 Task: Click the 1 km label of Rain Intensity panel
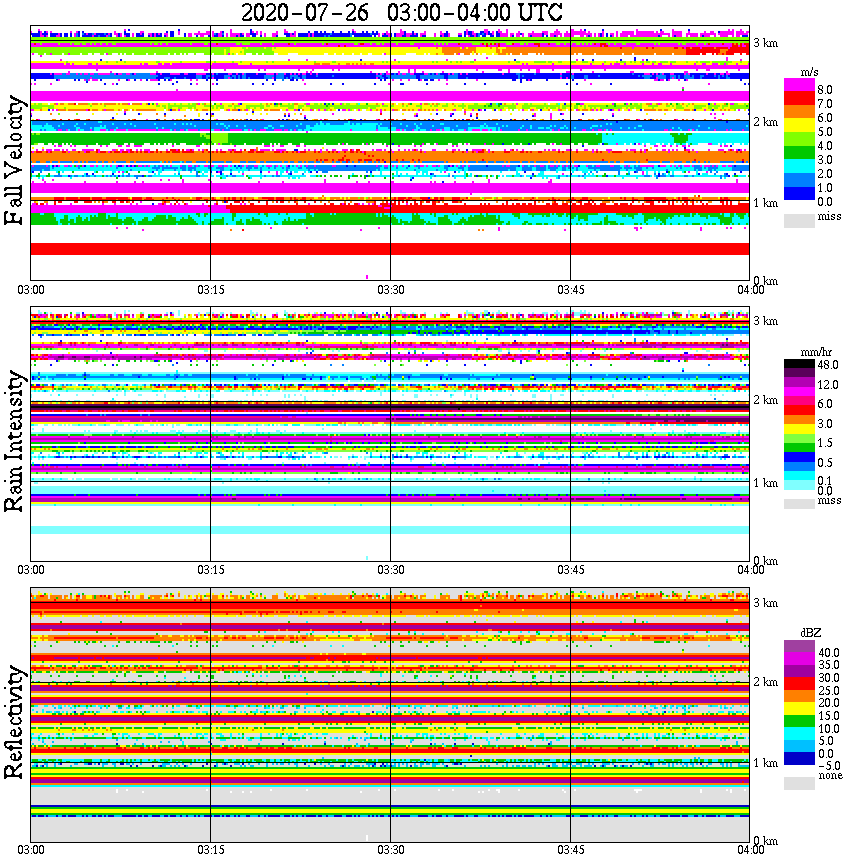click(766, 483)
